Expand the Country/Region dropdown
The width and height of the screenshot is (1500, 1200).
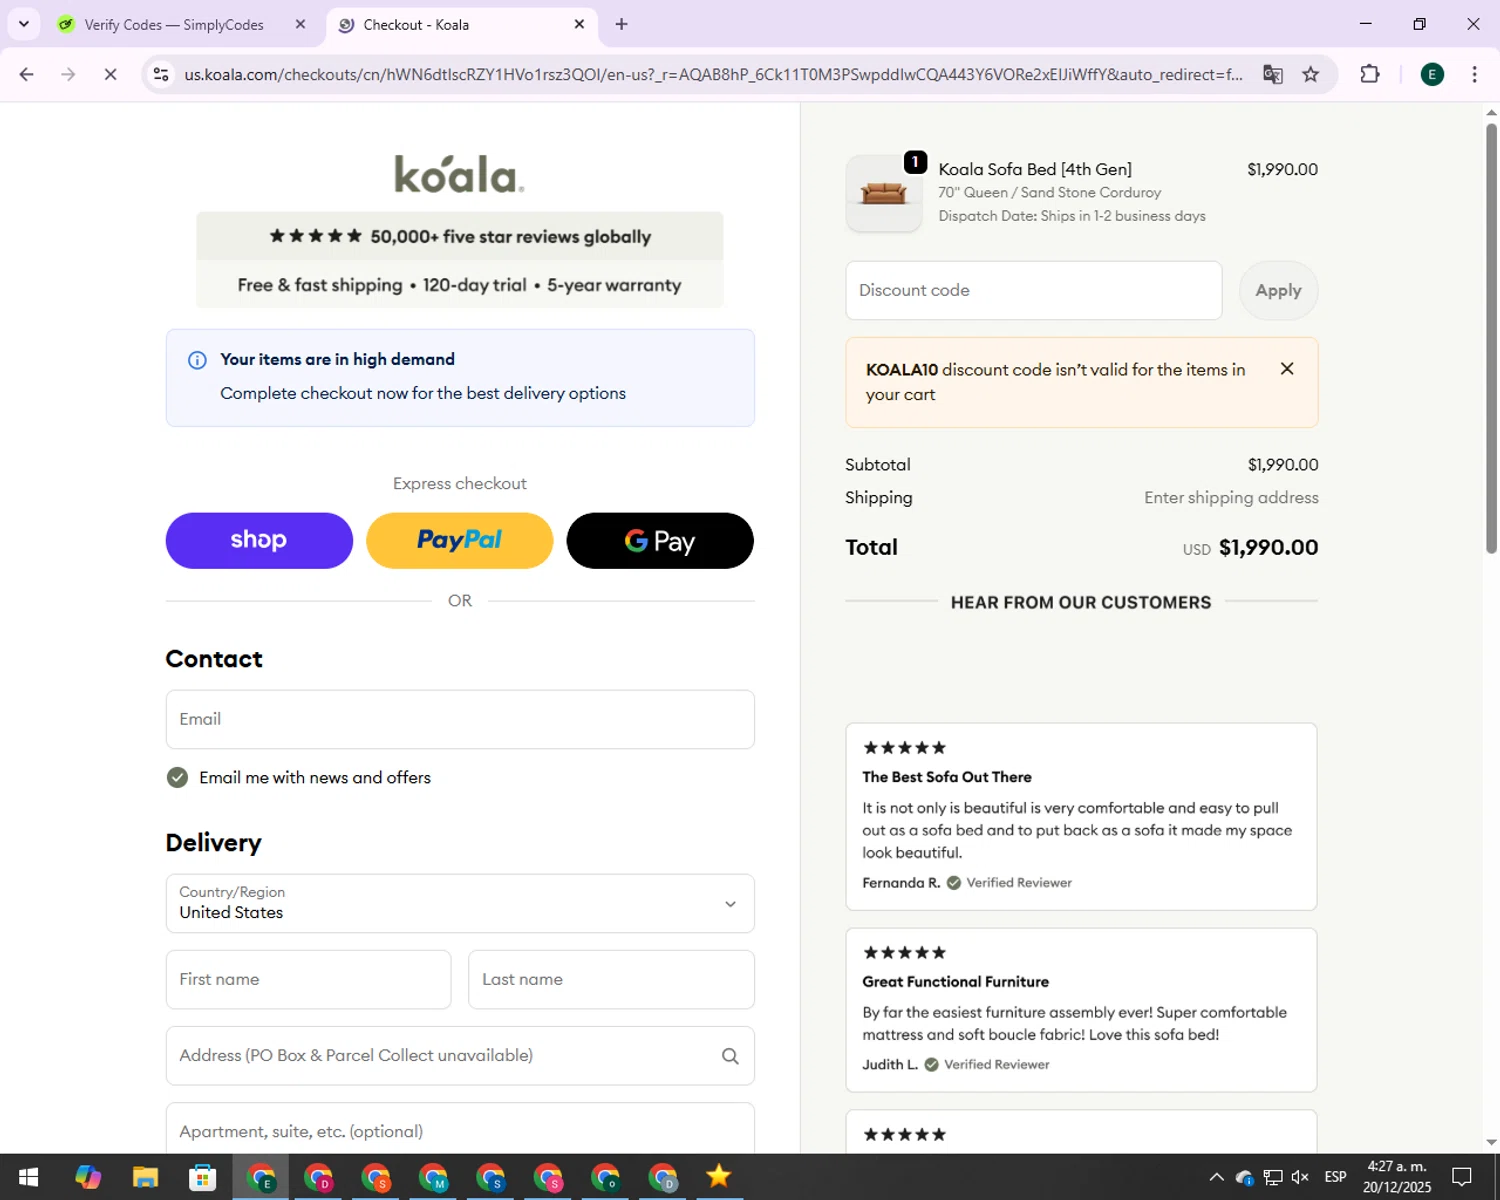pos(460,903)
